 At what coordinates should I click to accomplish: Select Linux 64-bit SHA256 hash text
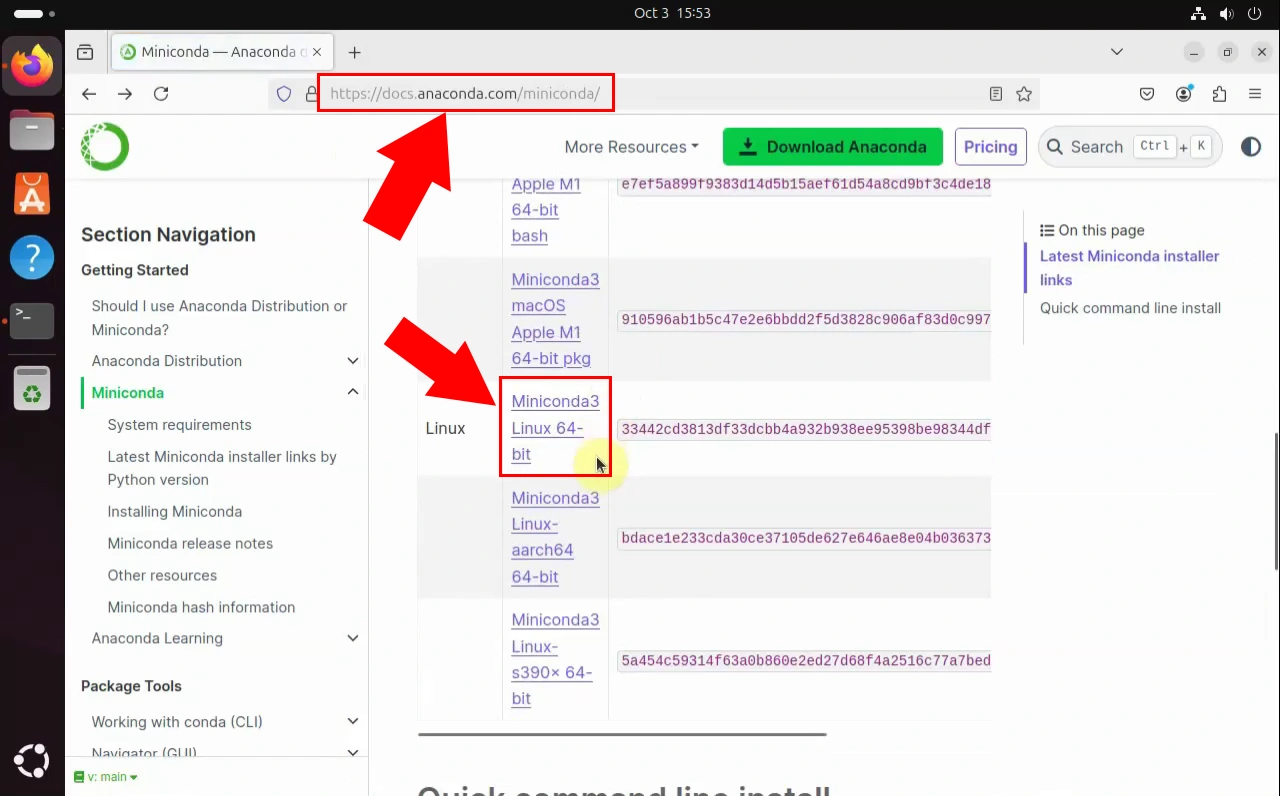pos(805,430)
